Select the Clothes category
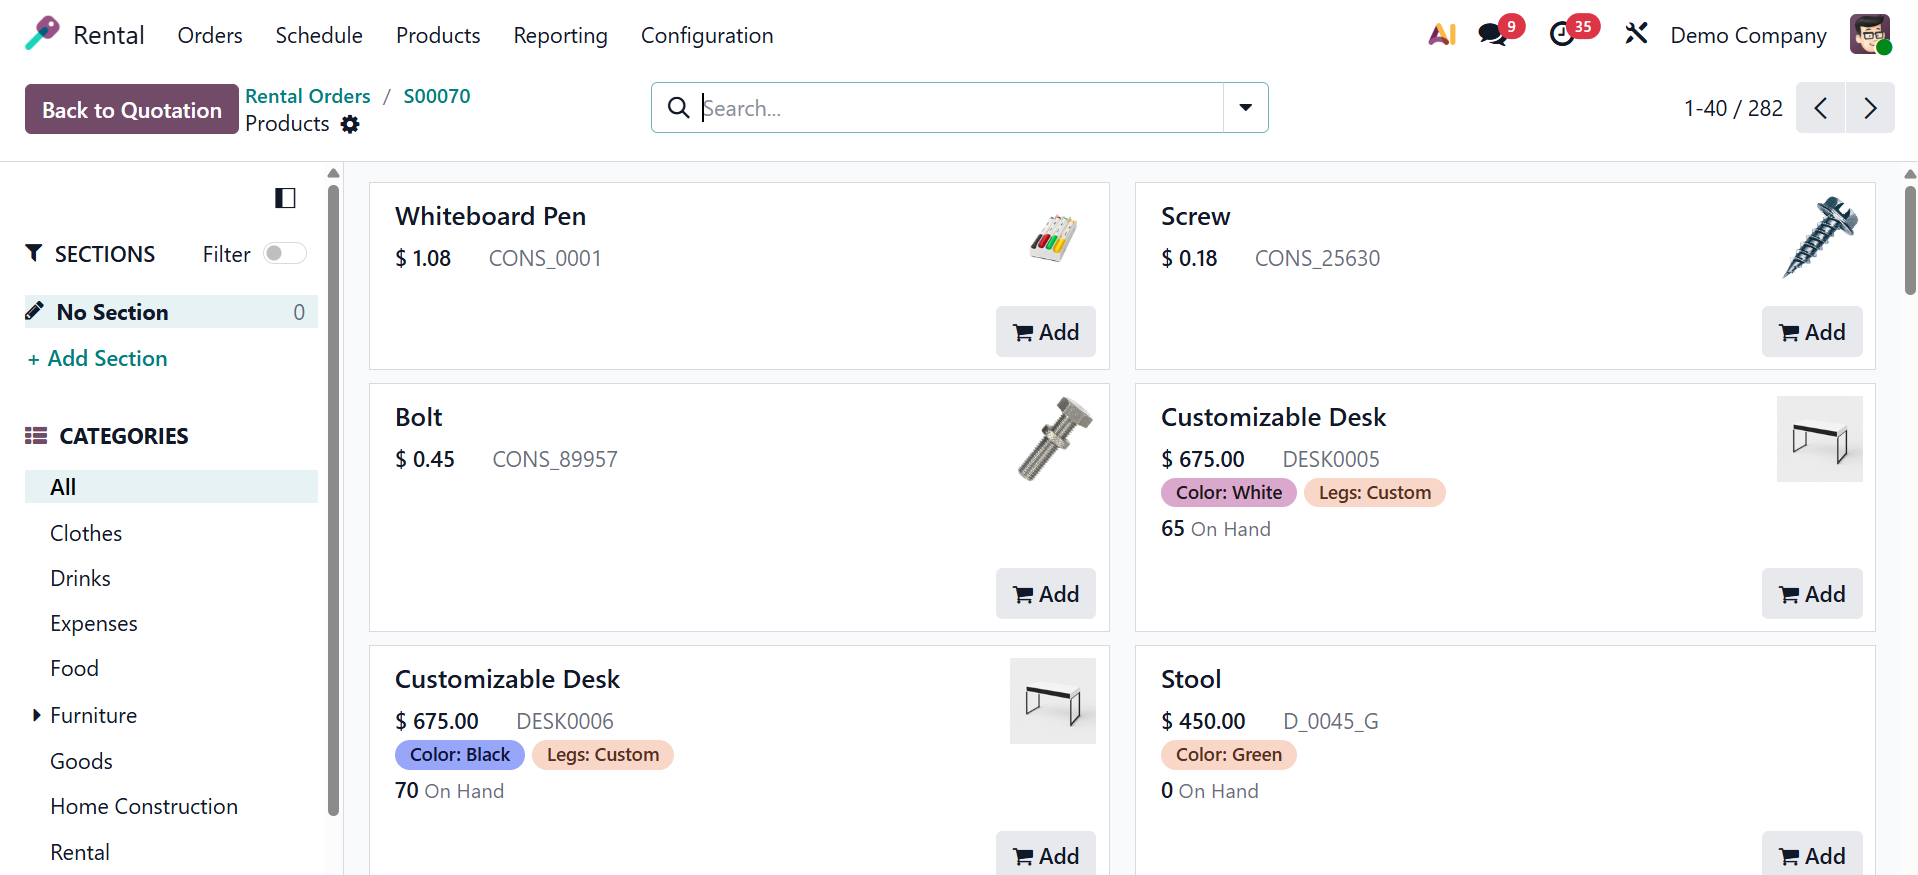Viewport: 1918px width, 875px height. [86, 533]
